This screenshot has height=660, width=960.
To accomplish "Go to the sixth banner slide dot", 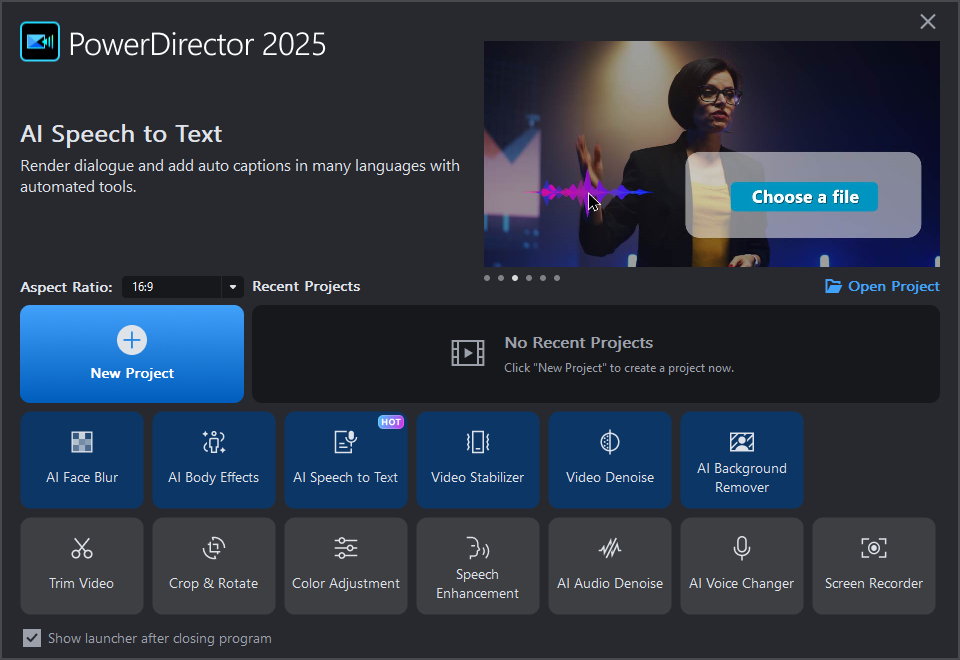I will (x=557, y=278).
